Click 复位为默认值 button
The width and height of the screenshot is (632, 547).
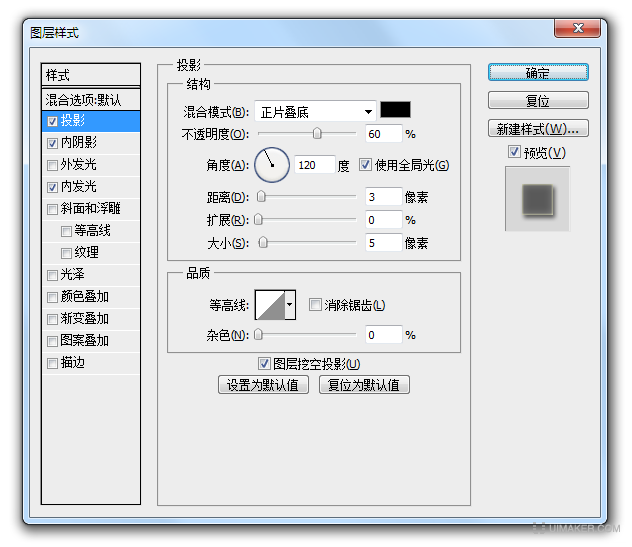click(x=364, y=385)
